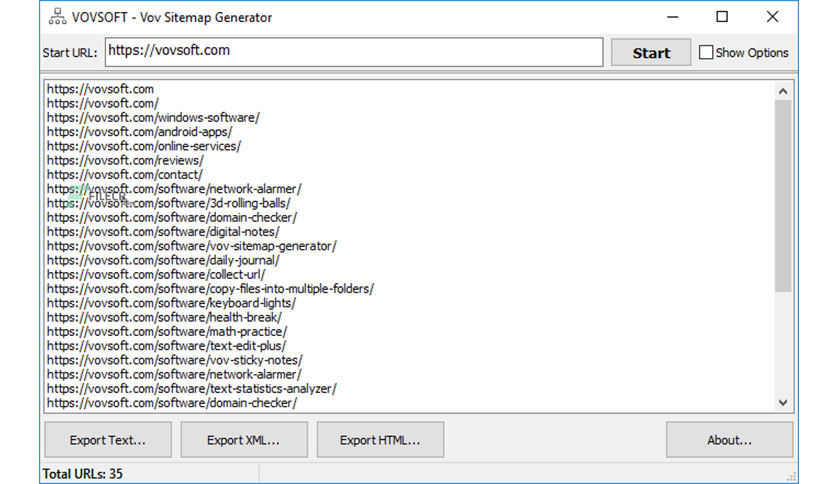Viewport: 836px width, 484px height.
Task: Select the health-break URL line
Action: point(164,318)
